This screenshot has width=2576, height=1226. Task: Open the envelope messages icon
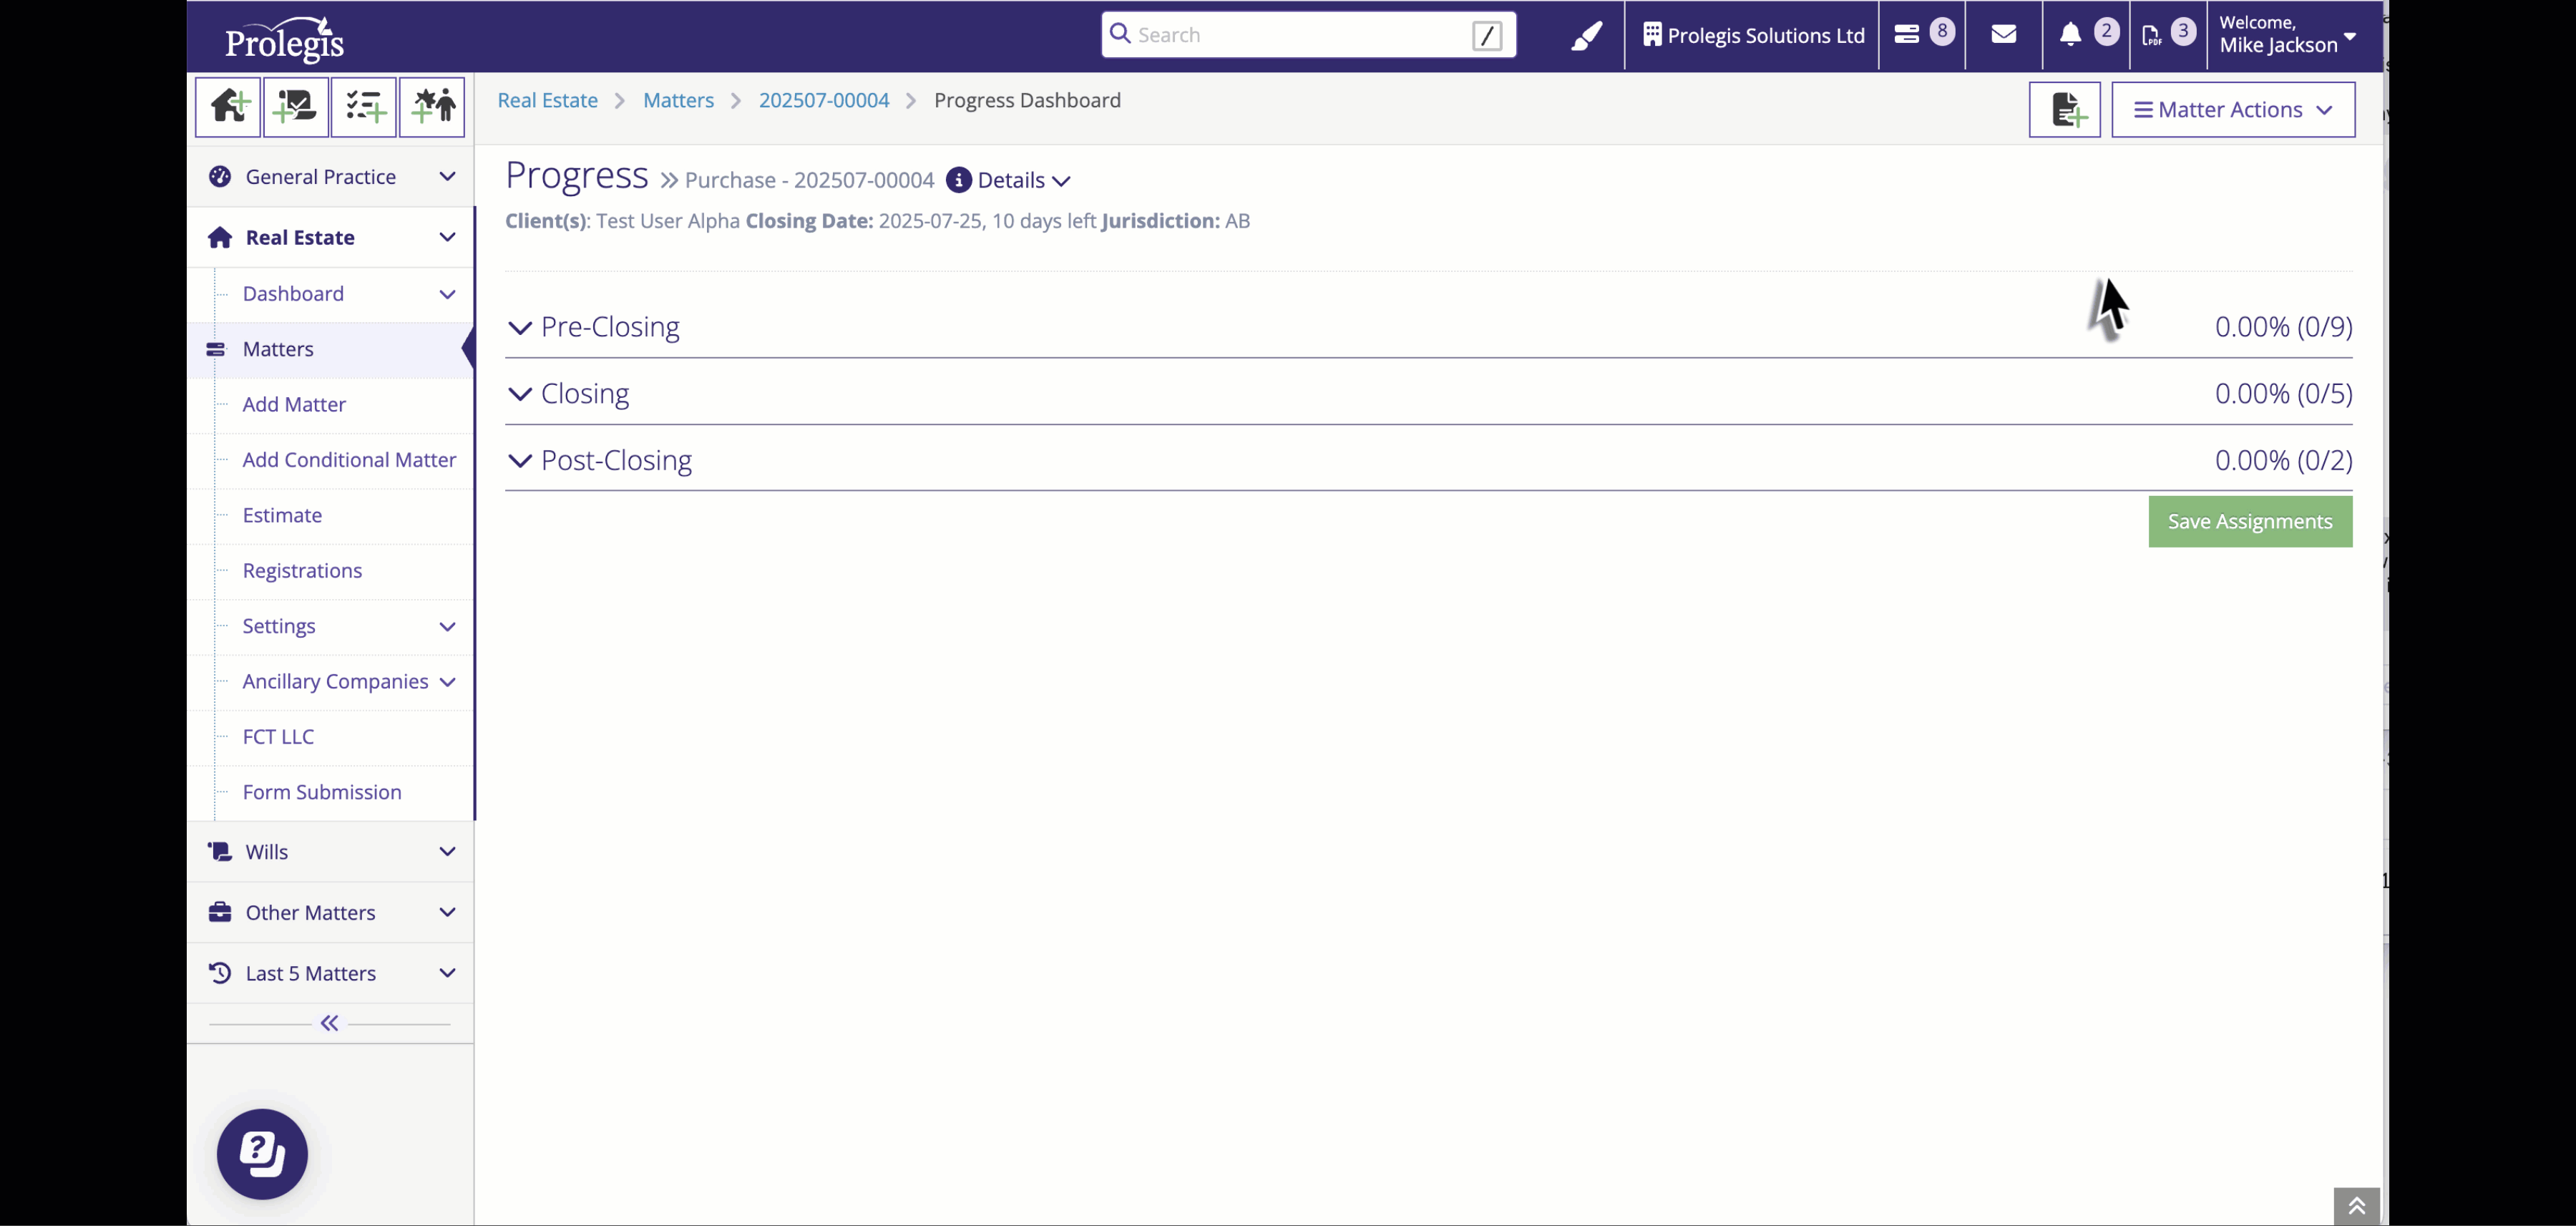tap(2003, 35)
